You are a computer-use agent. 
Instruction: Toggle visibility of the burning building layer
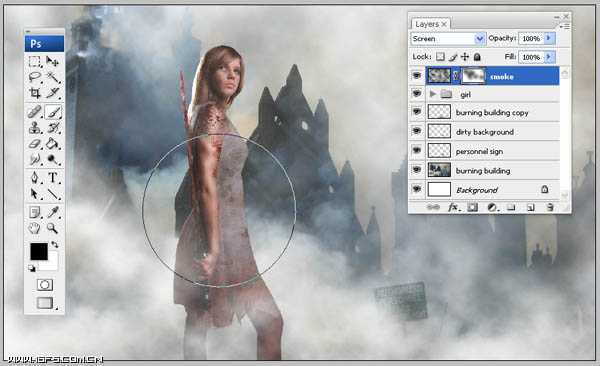coord(417,170)
